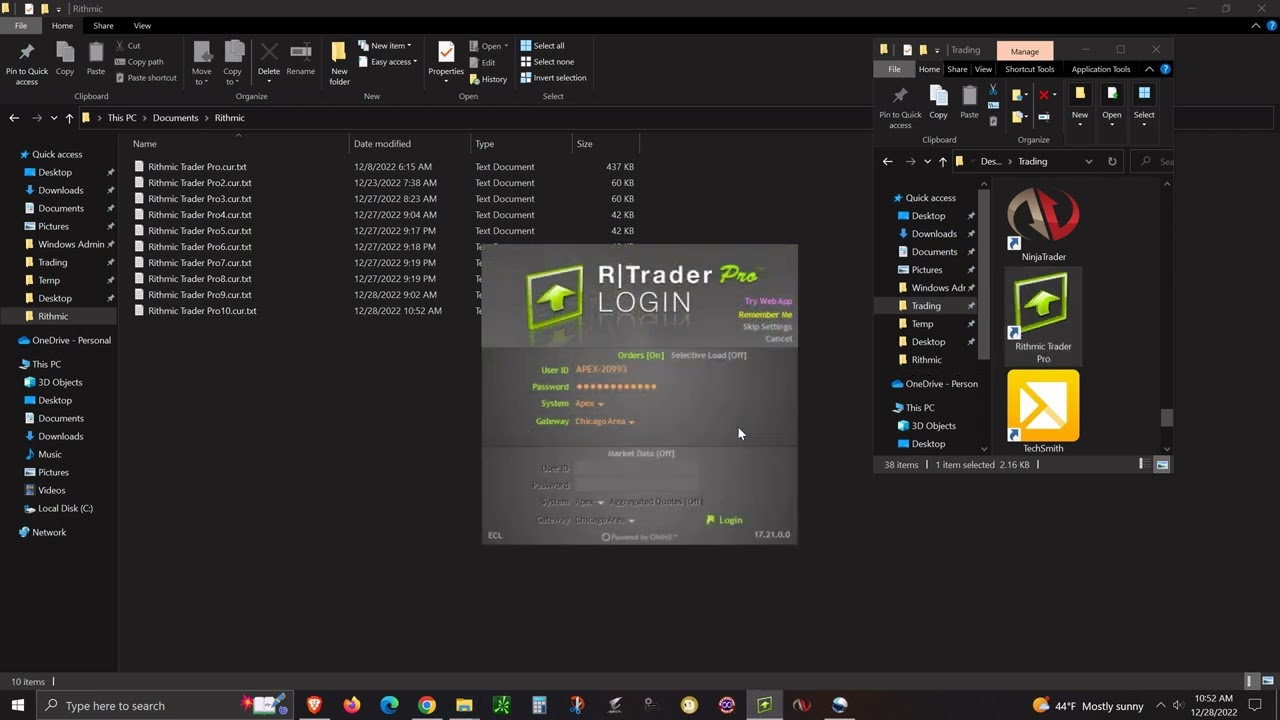Collapse ribbon chevron in Trading window
The height and width of the screenshot is (720, 1280).
[x=1149, y=69]
